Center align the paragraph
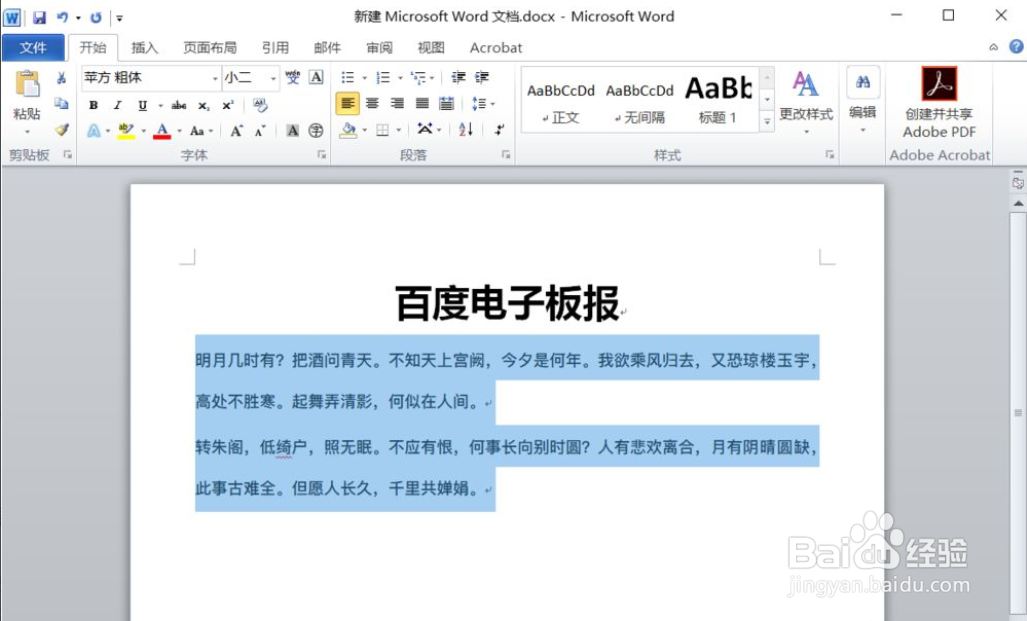 372,104
